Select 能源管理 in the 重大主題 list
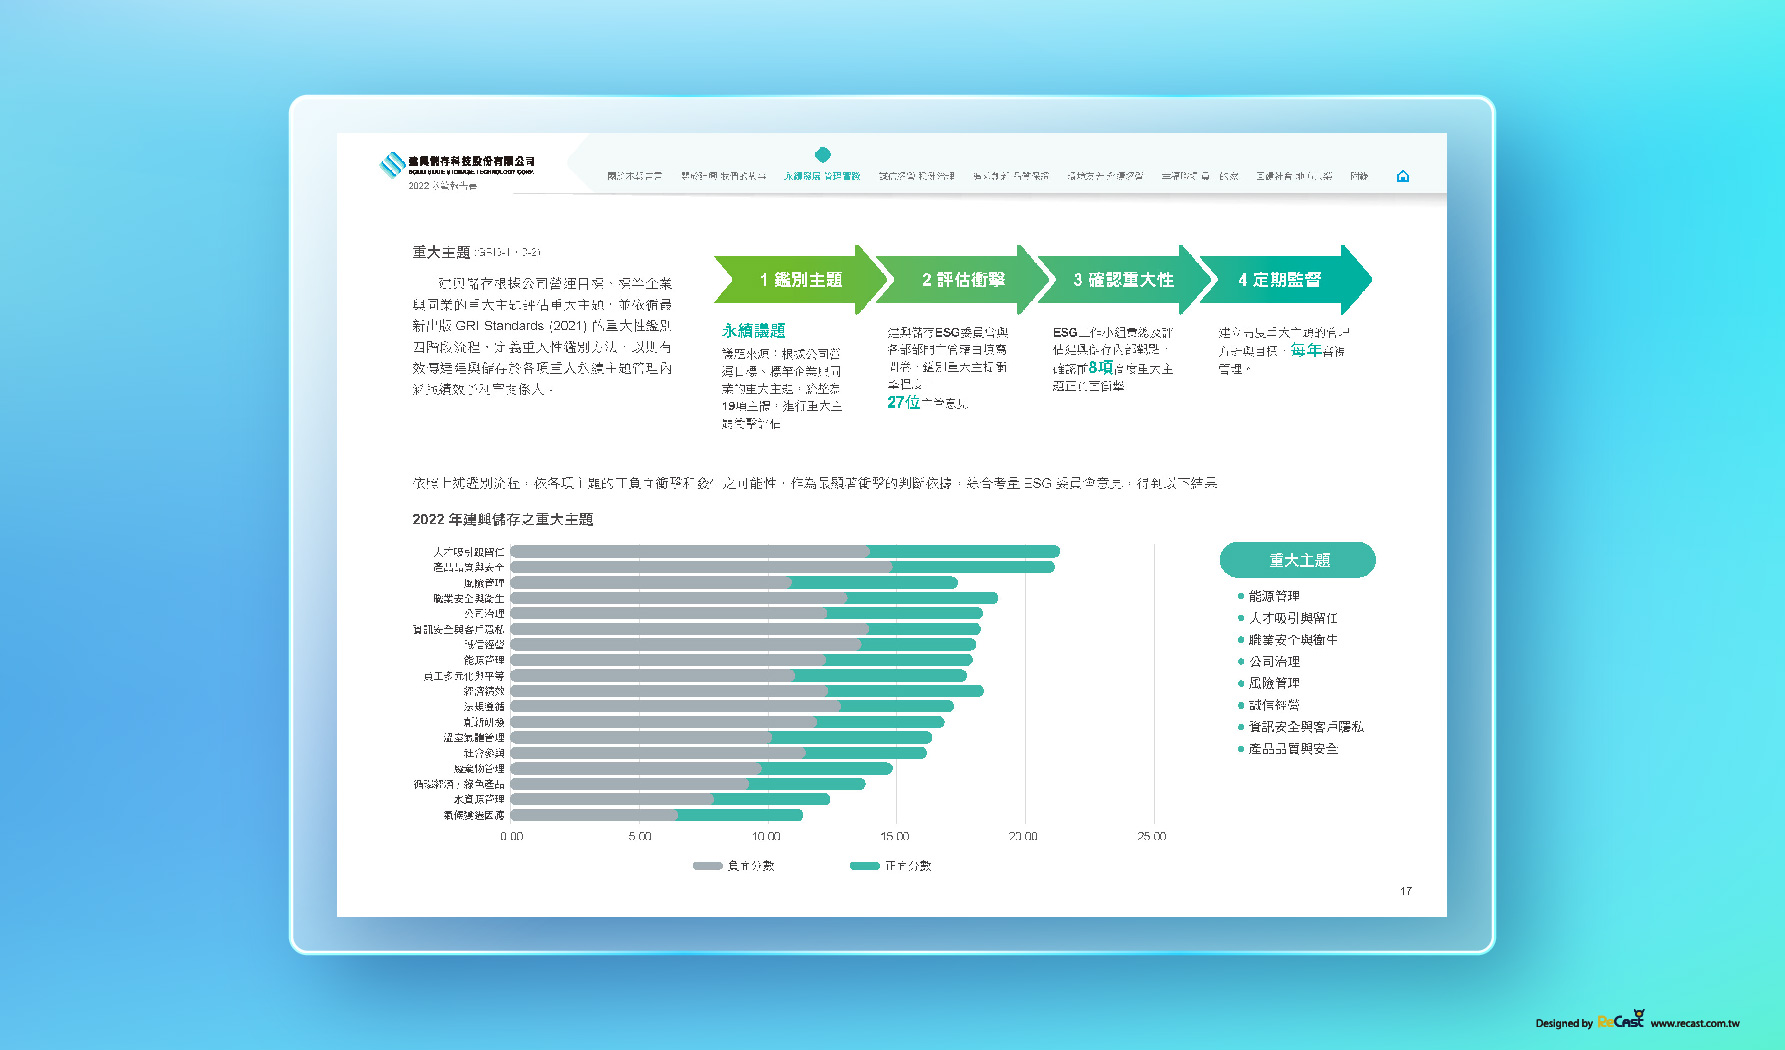This screenshot has height=1050, width=1785. point(1274,596)
